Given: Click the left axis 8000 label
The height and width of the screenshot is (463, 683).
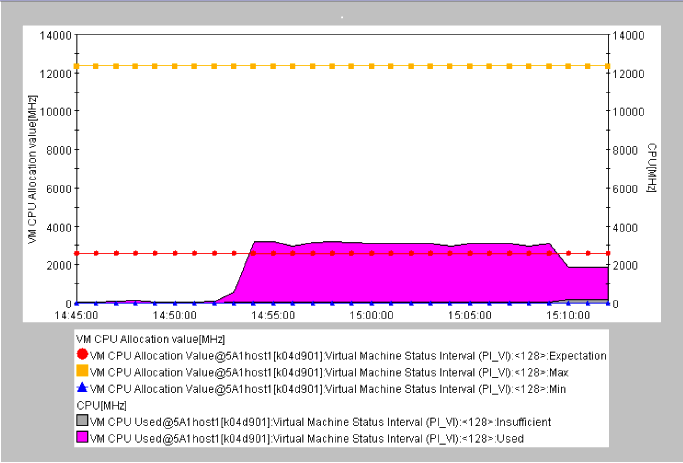Looking at the screenshot, I should point(59,150).
